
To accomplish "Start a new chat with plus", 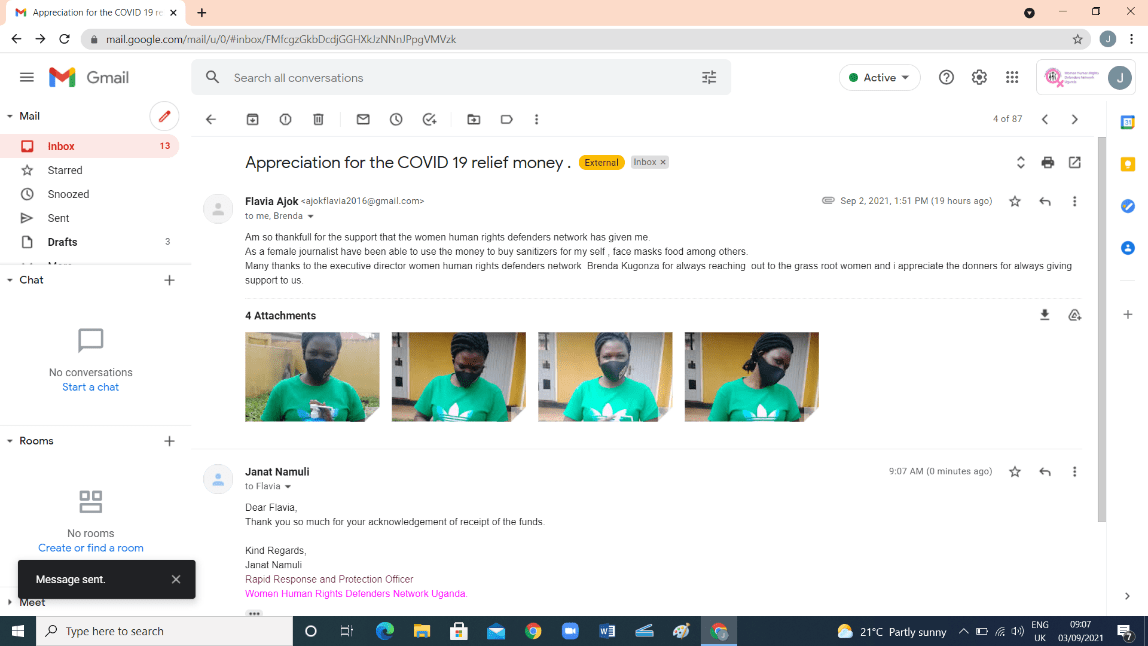I will pyautogui.click(x=169, y=281).
